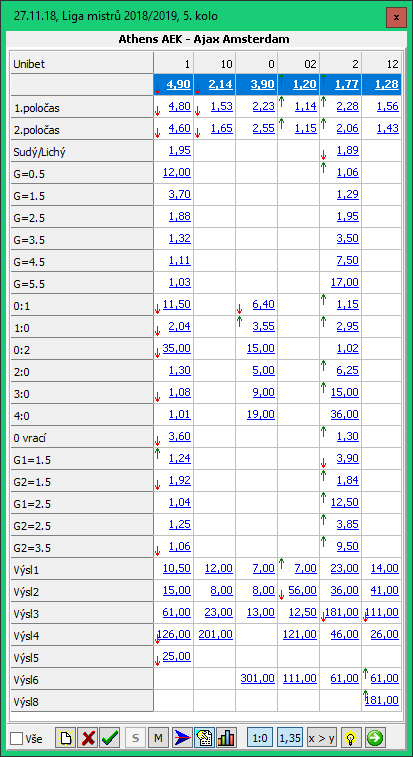Toggle the S button in the toolbar
413x757 pixels.
click(136, 738)
